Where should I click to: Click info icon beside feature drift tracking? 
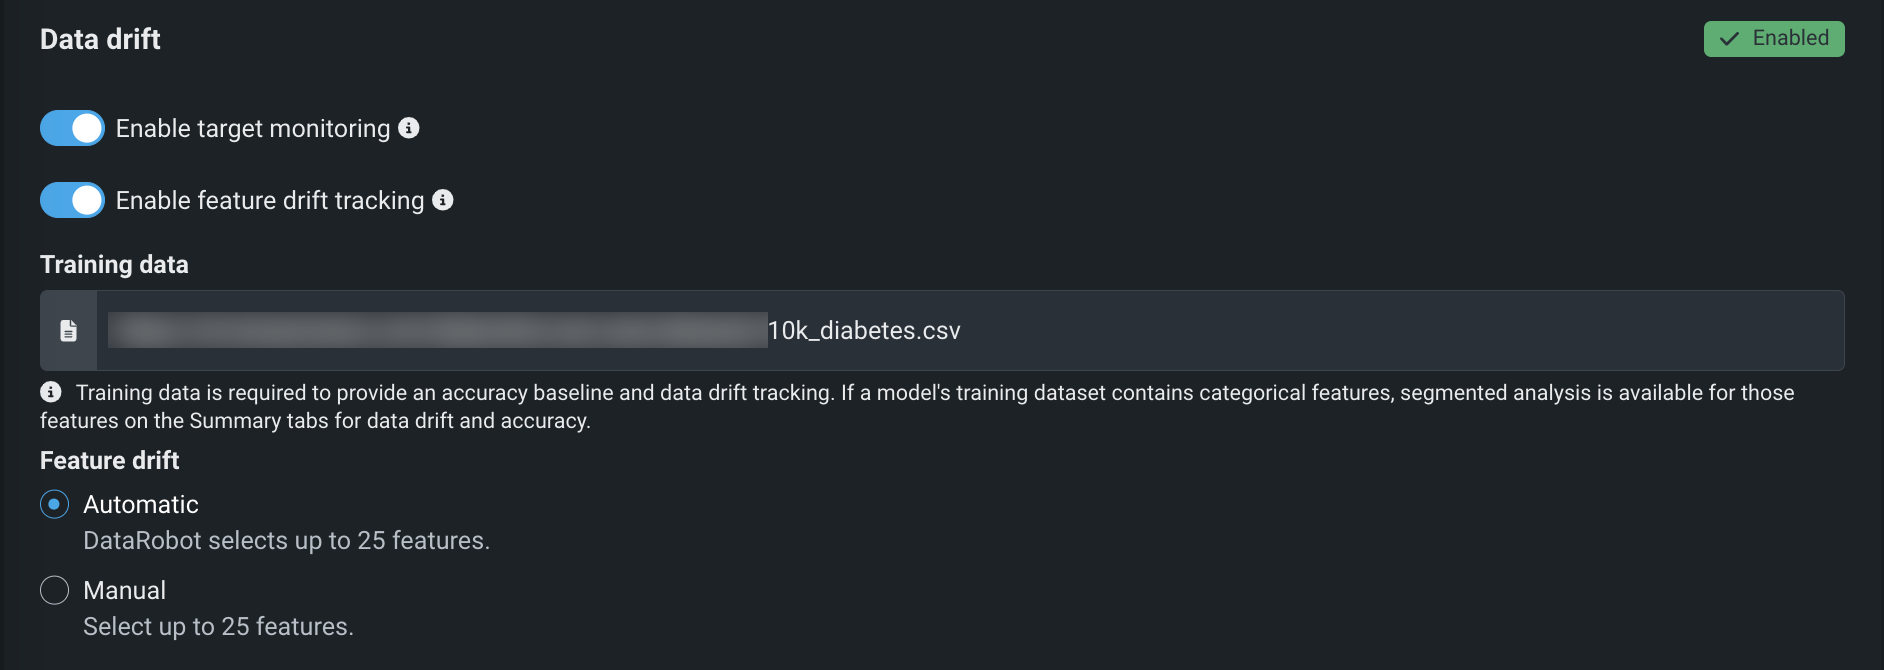[443, 200]
